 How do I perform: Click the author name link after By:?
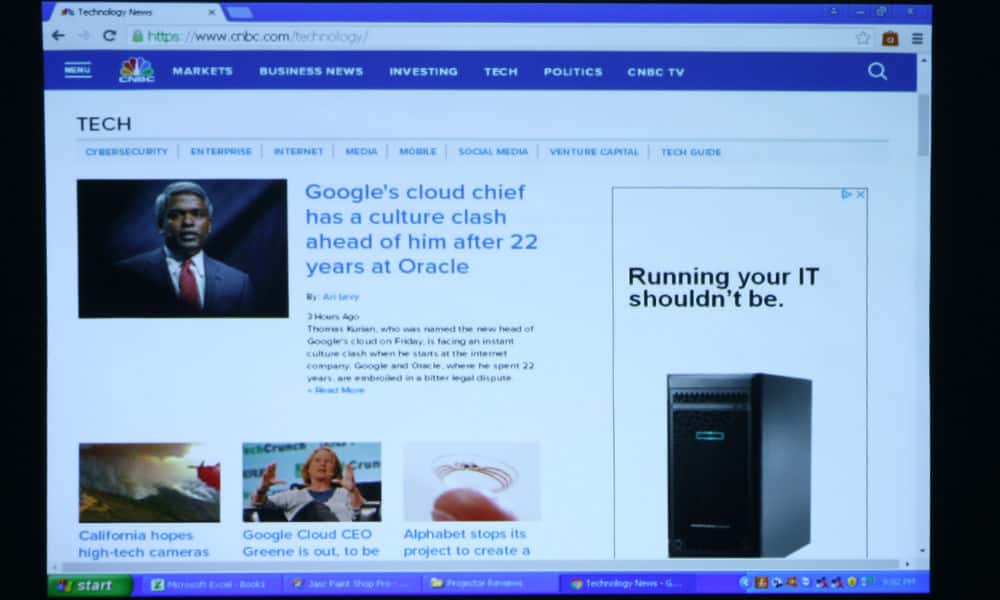(341, 297)
